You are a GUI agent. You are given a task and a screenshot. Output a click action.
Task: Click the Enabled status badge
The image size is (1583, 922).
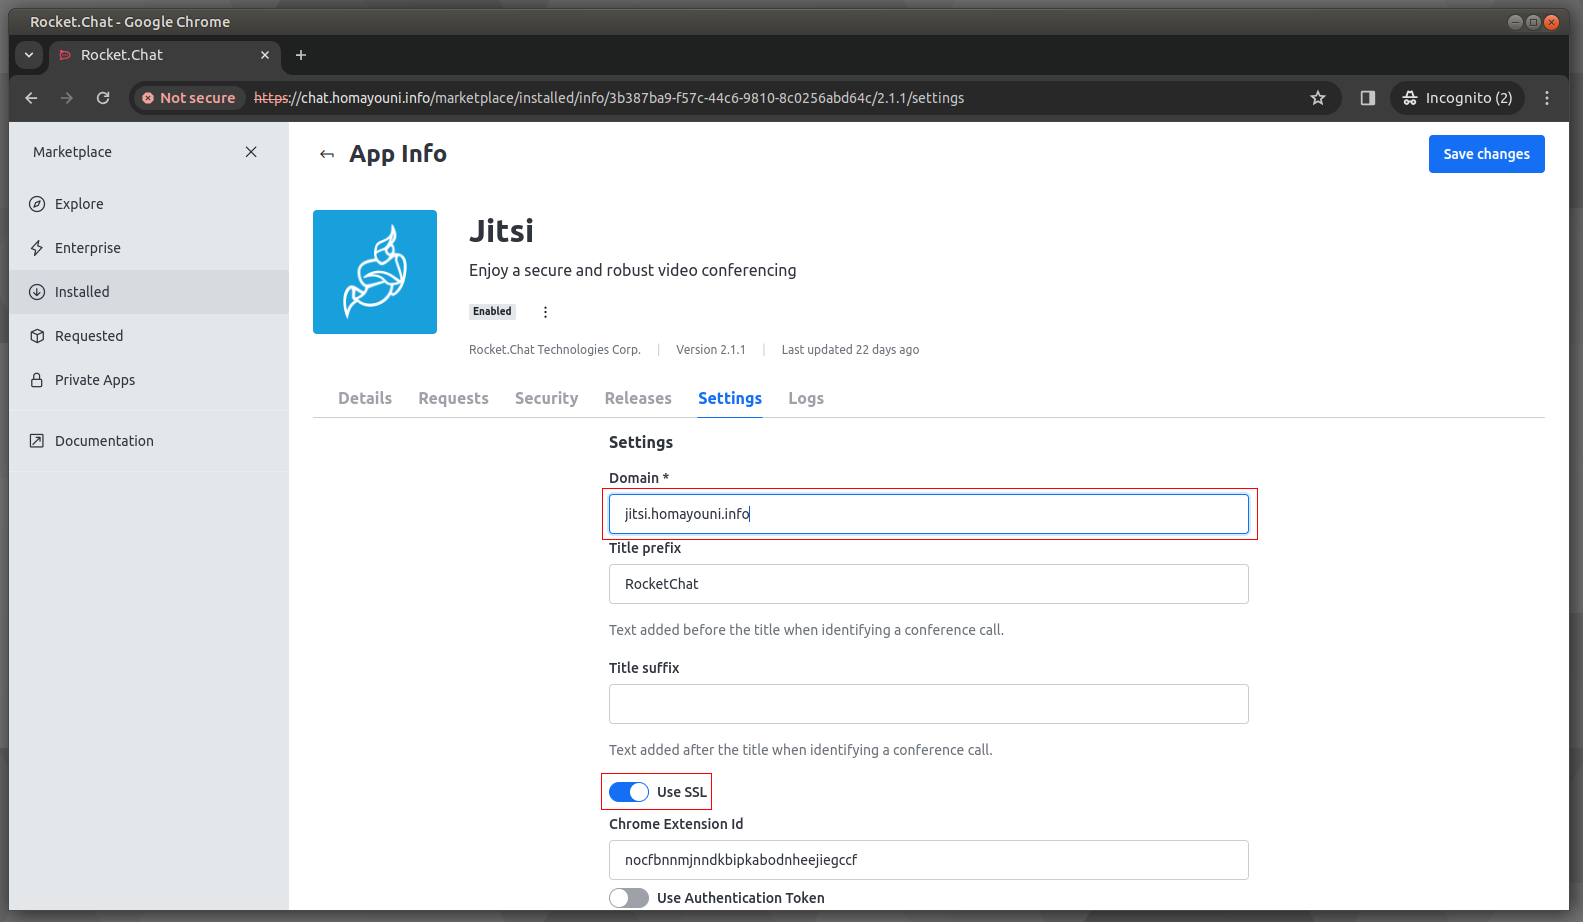tap(492, 312)
